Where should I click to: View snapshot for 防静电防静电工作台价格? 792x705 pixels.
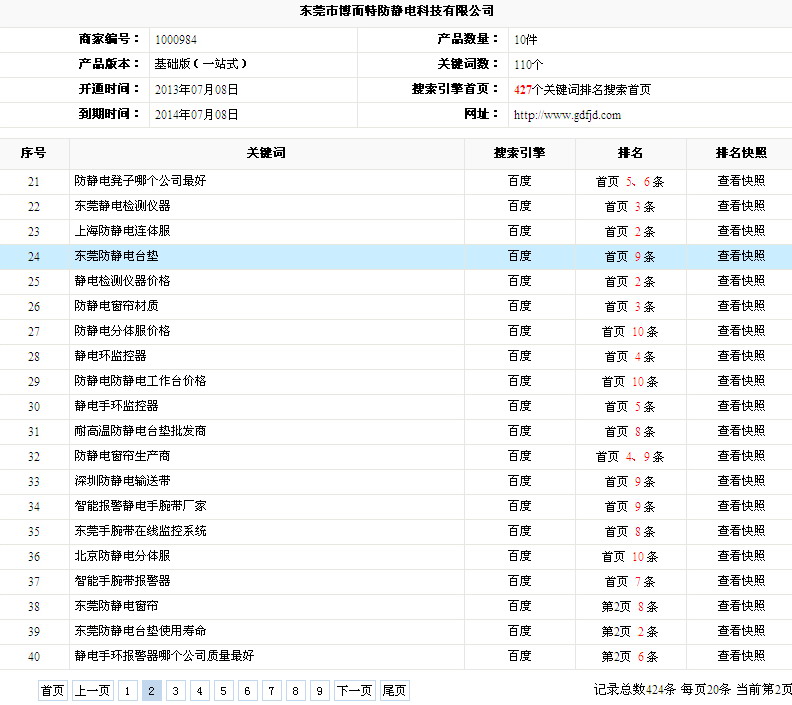(x=741, y=381)
